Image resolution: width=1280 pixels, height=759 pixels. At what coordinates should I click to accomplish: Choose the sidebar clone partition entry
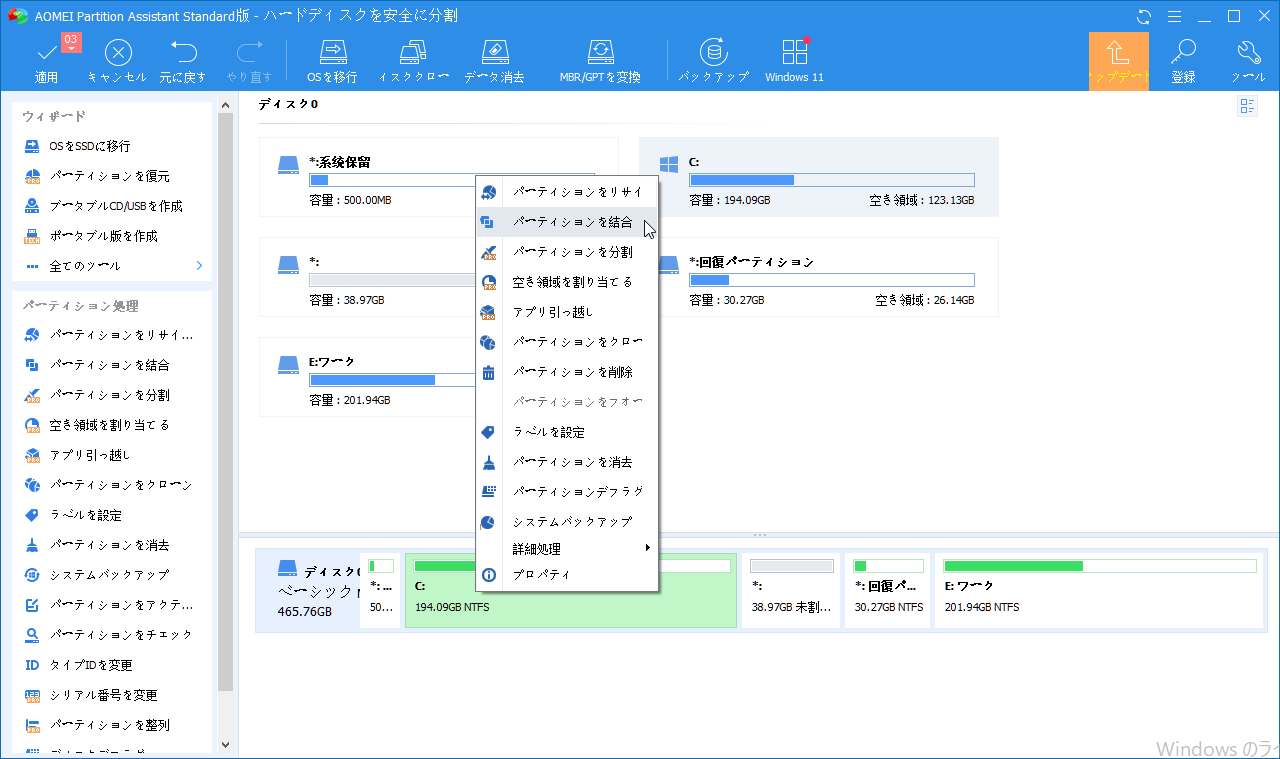click(110, 485)
